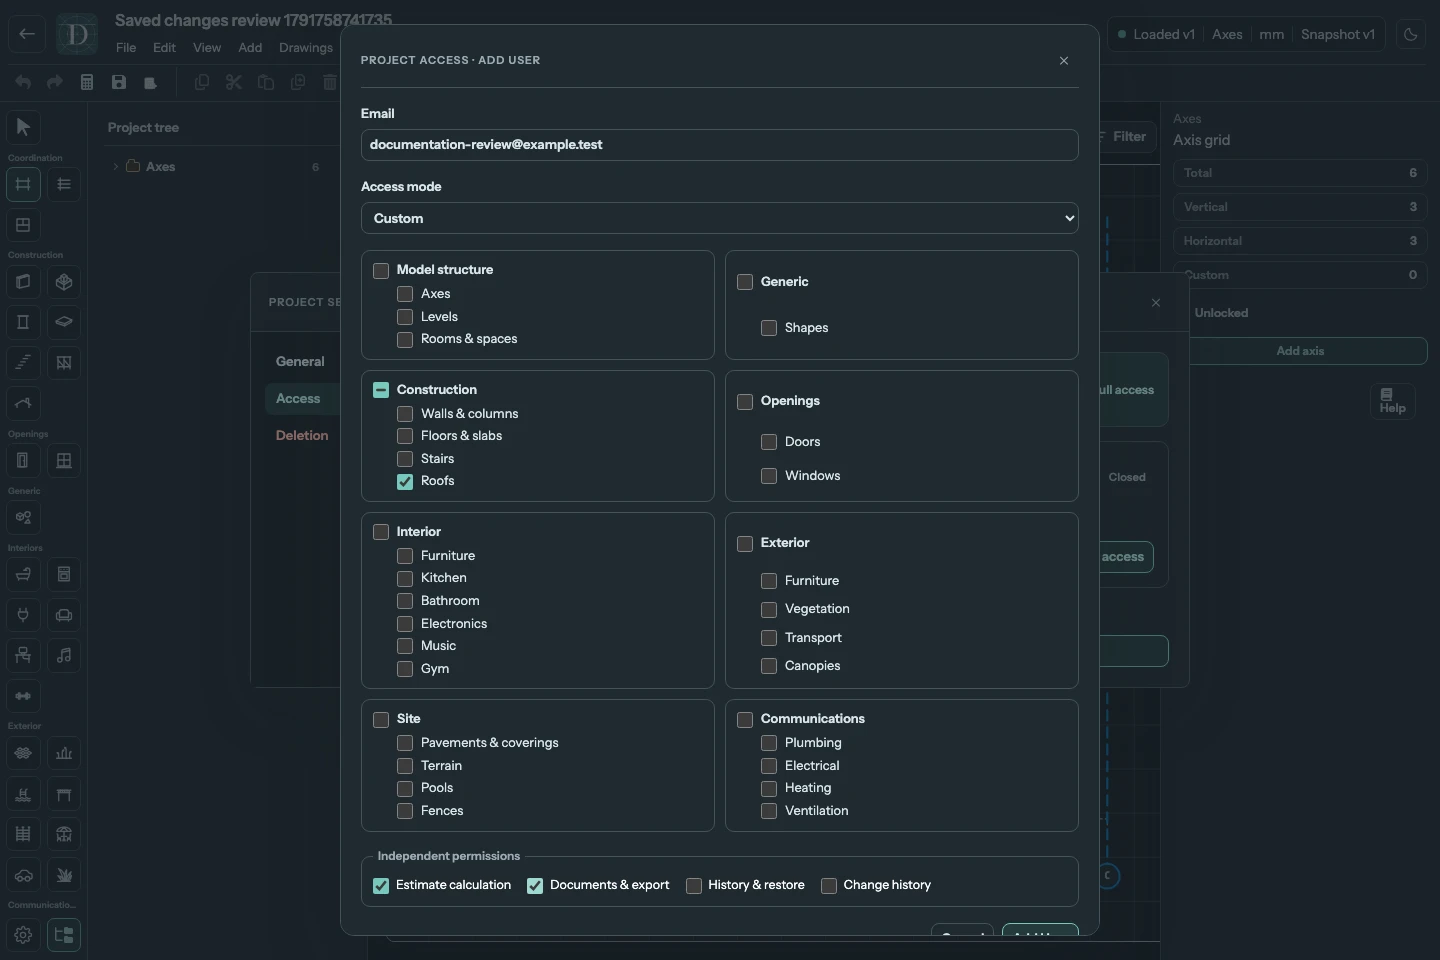Image resolution: width=1440 pixels, height=960 pixels.
Task: Uncheck Documents & export permission
Action: [535, 885]
